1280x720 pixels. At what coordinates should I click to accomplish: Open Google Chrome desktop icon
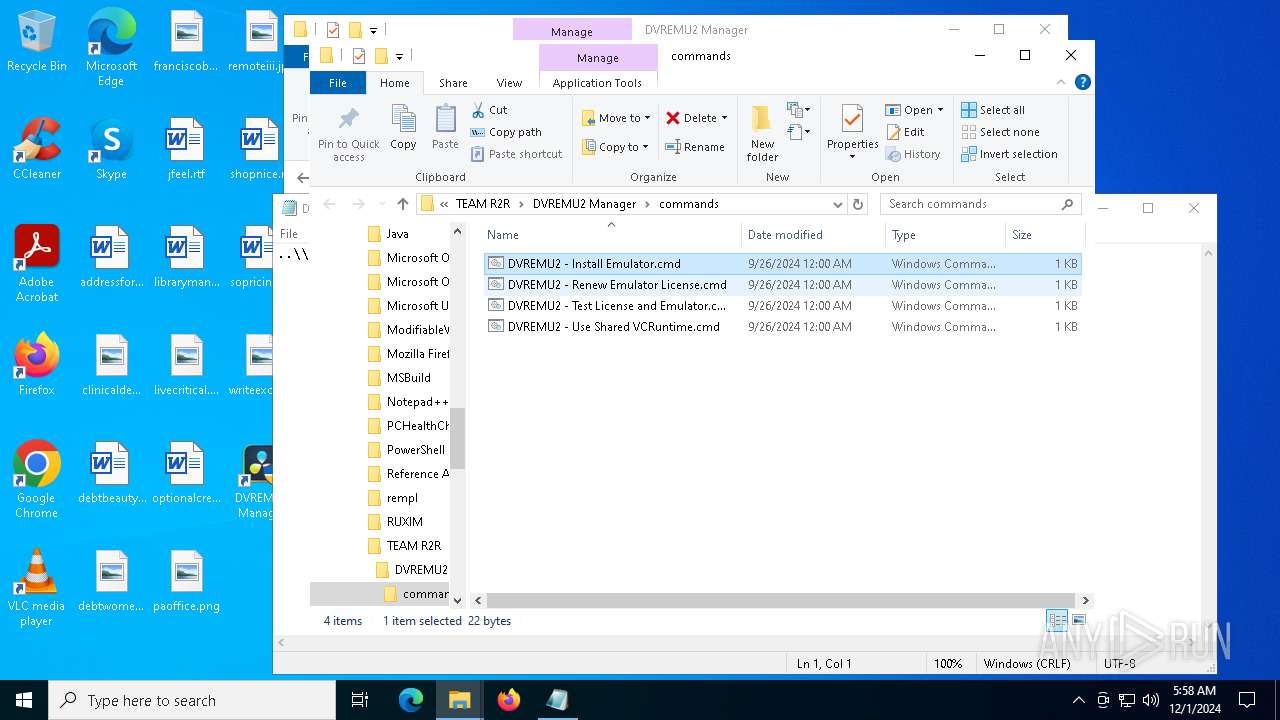click(37, 481)
